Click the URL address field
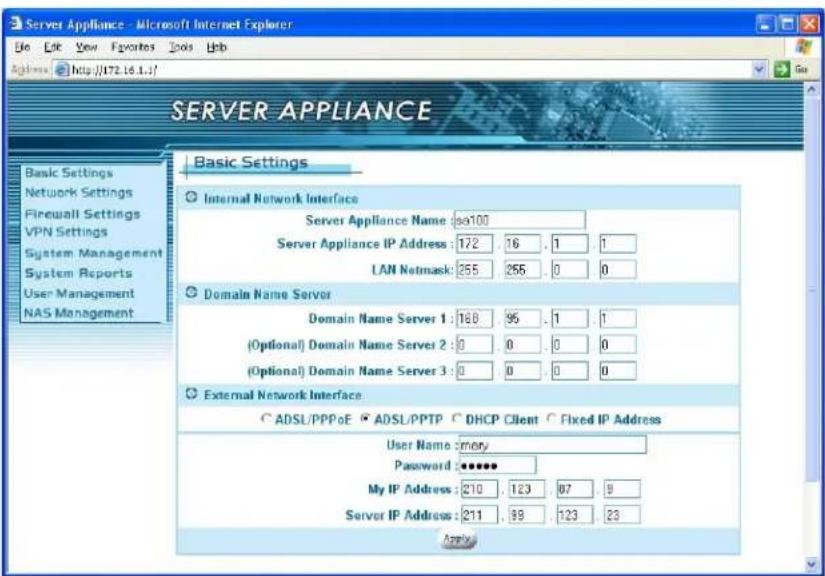This screenshot has width=825, height=576. [410, 69]
